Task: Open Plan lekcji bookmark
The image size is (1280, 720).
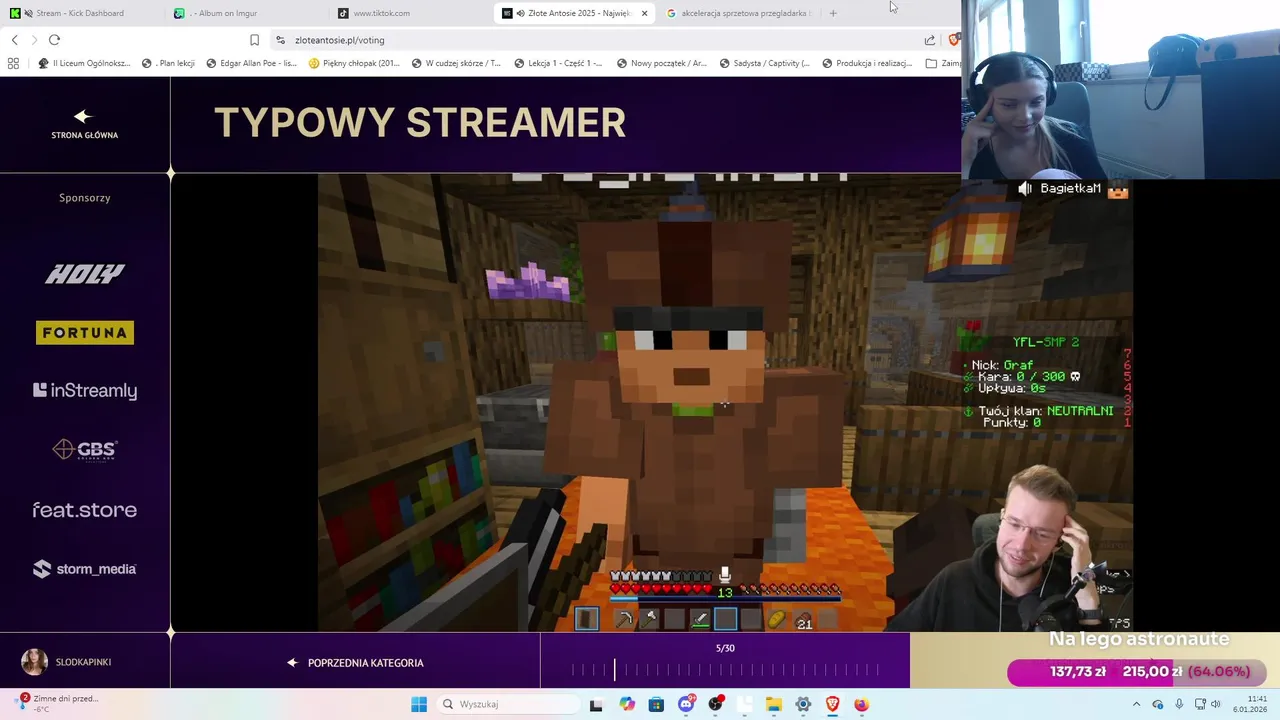Action: click(168, 63)
